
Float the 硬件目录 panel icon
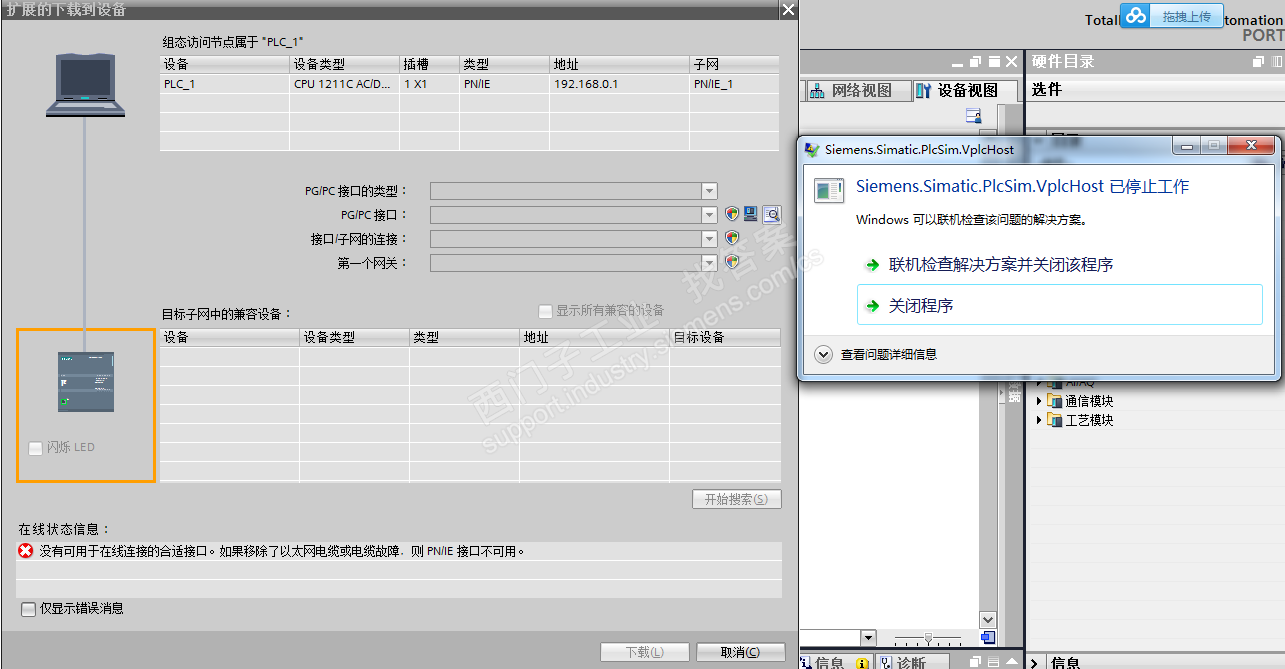tap(1259, 62)
